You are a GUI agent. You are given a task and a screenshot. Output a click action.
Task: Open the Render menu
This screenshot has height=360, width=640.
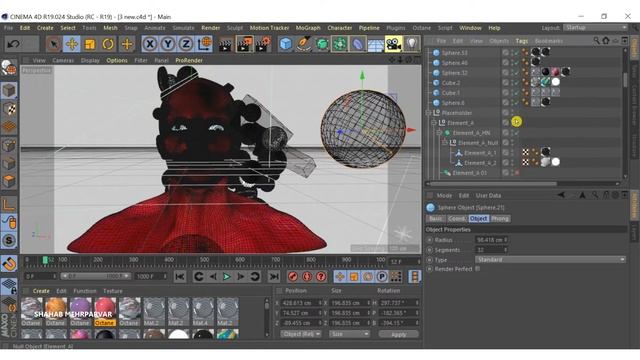click(x=211, y=28)
